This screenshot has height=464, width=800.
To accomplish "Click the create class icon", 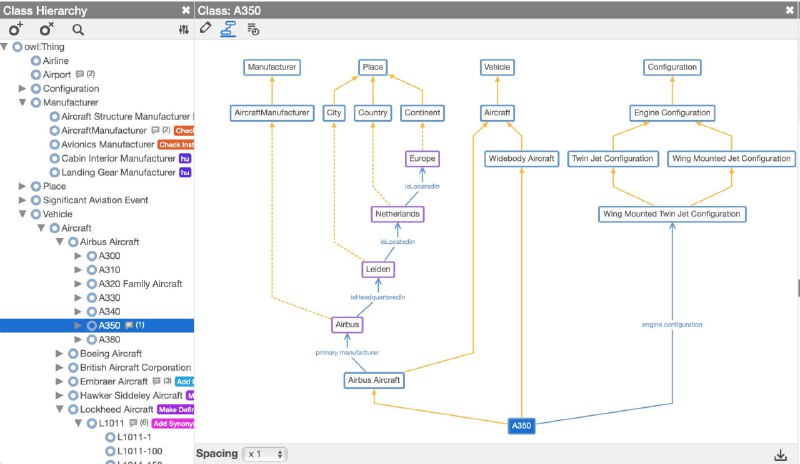I will click(x=16, y=29).
